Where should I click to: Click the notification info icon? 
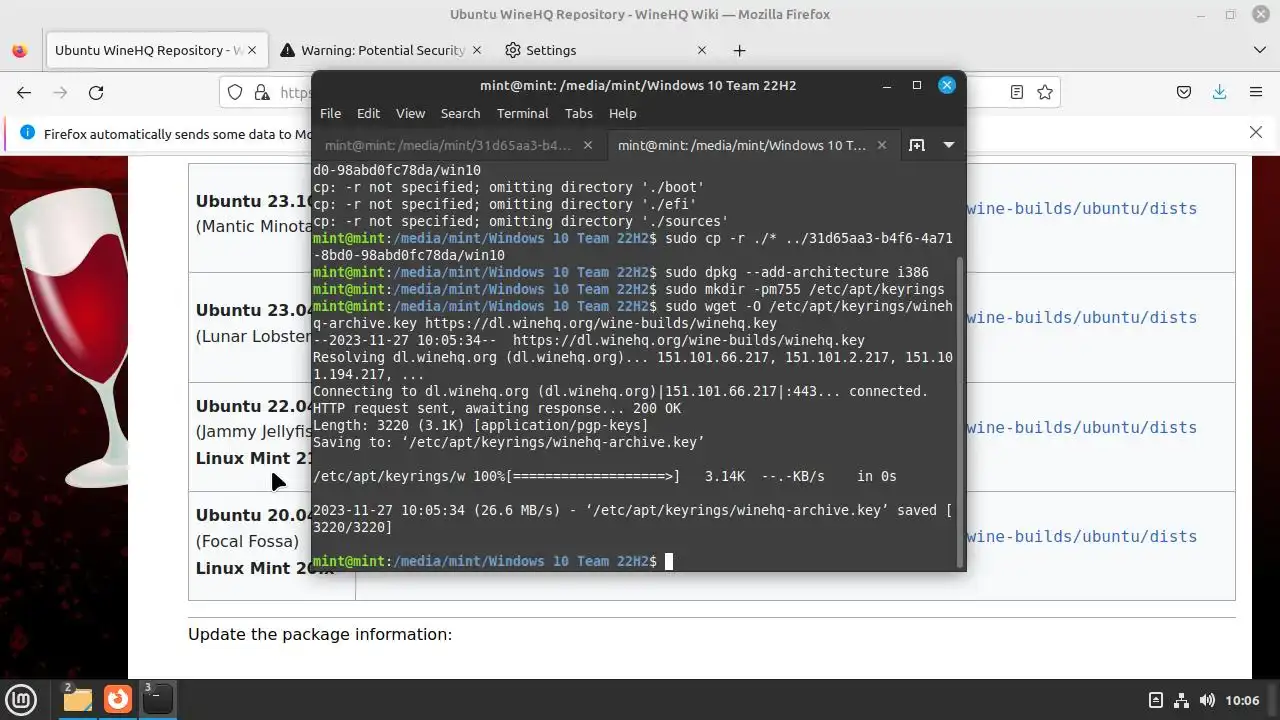click(27, 133)
